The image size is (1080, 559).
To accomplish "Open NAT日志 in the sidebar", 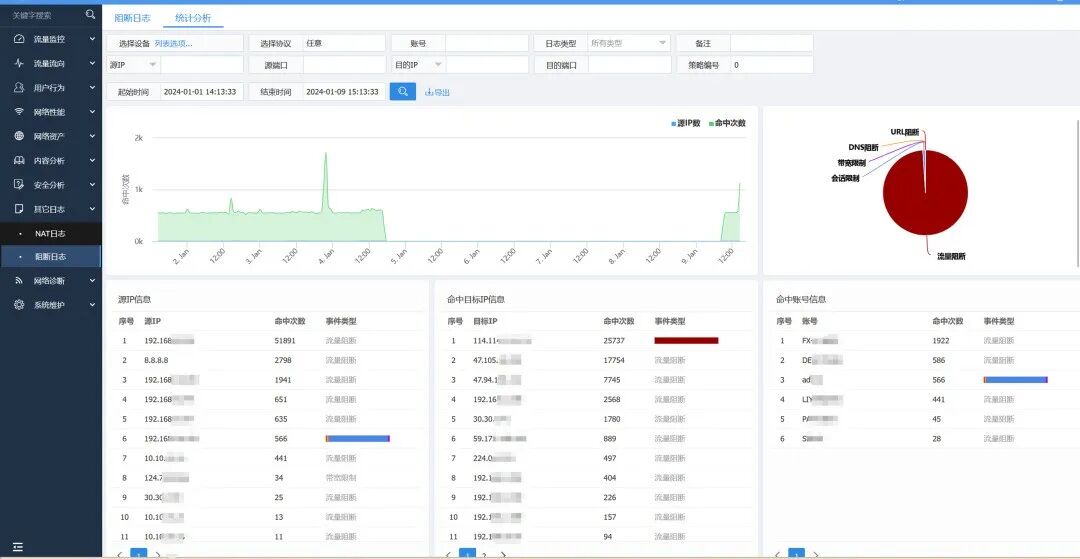I will point(50,233).
